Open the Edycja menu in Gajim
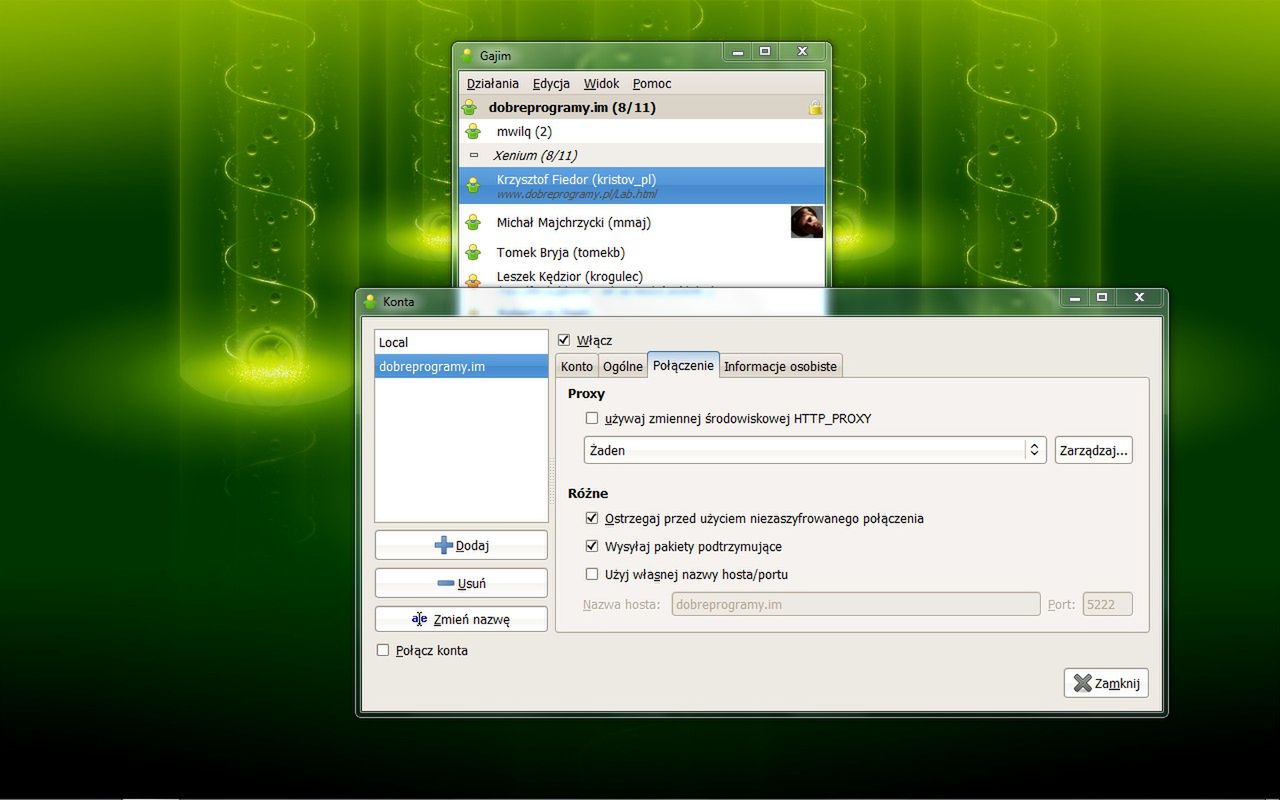 click(551, 84)
